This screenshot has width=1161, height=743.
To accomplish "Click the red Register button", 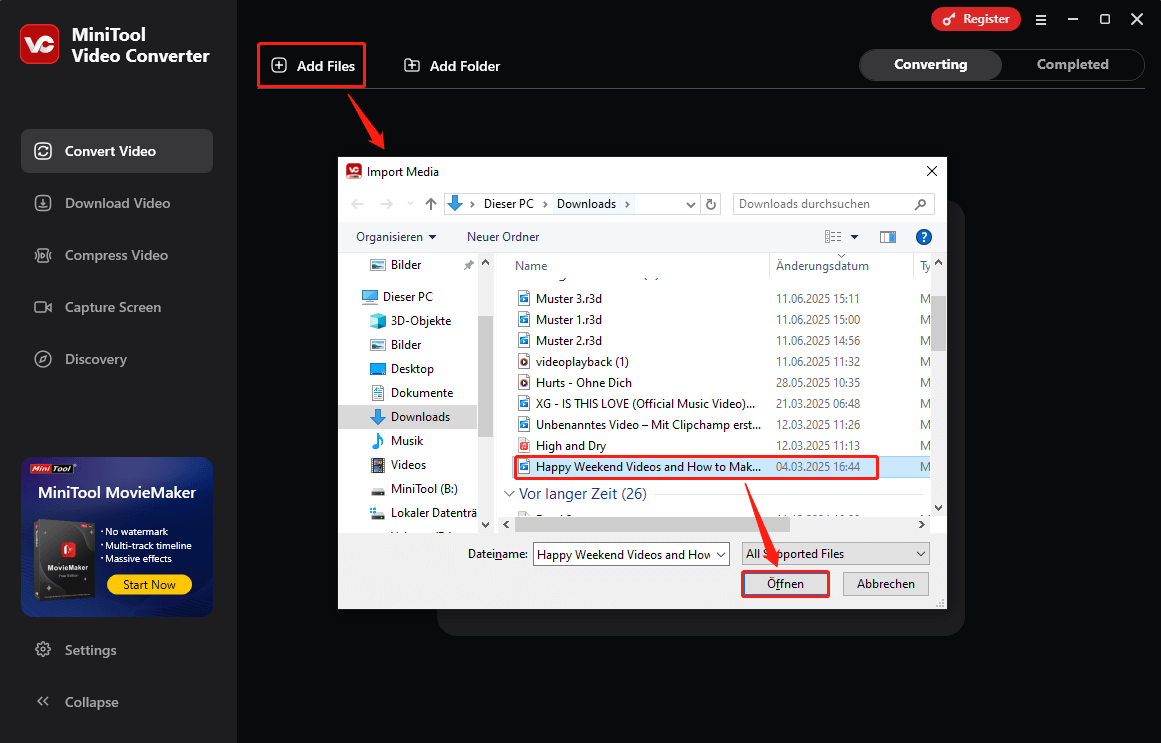I will [976, 19].
